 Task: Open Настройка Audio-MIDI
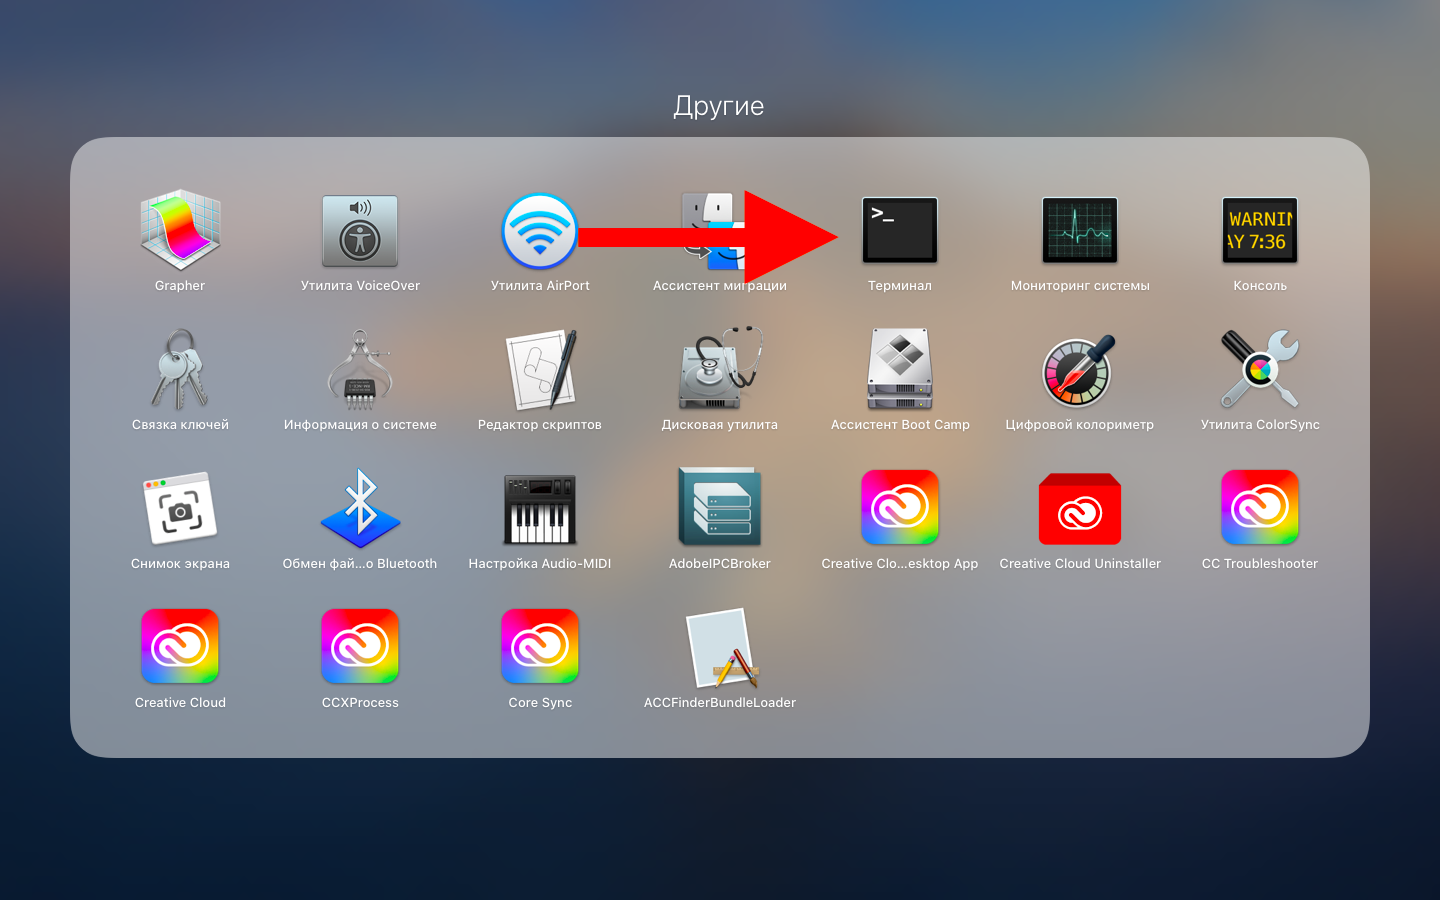540,508
